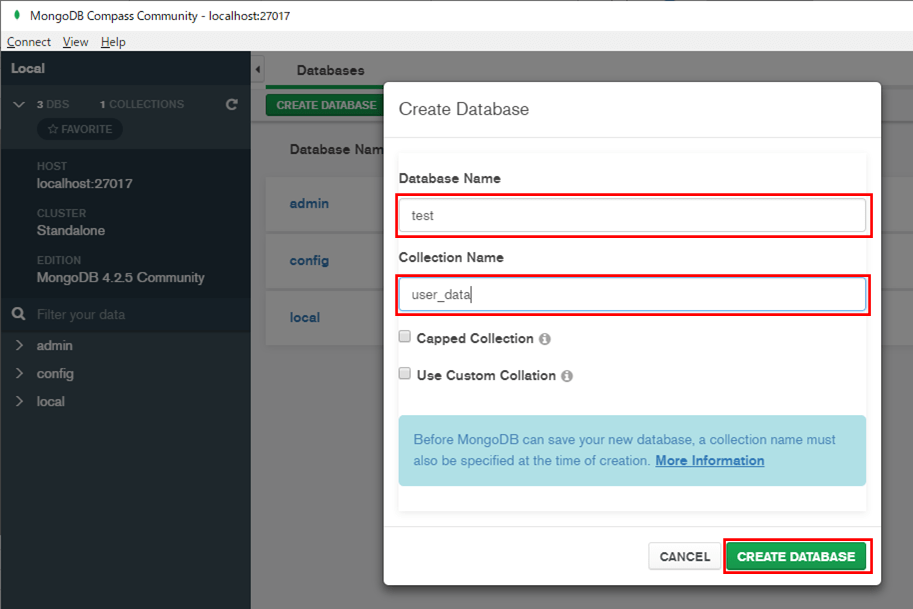This screenshot has width=913, height=609.
Task: Expand the admin database in sidebar
Action: coord(19,345)
